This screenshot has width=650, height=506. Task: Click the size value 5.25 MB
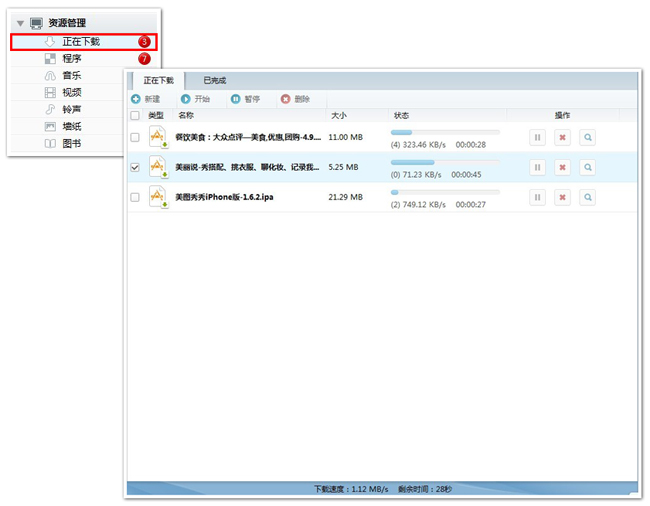tap(343, 167)
